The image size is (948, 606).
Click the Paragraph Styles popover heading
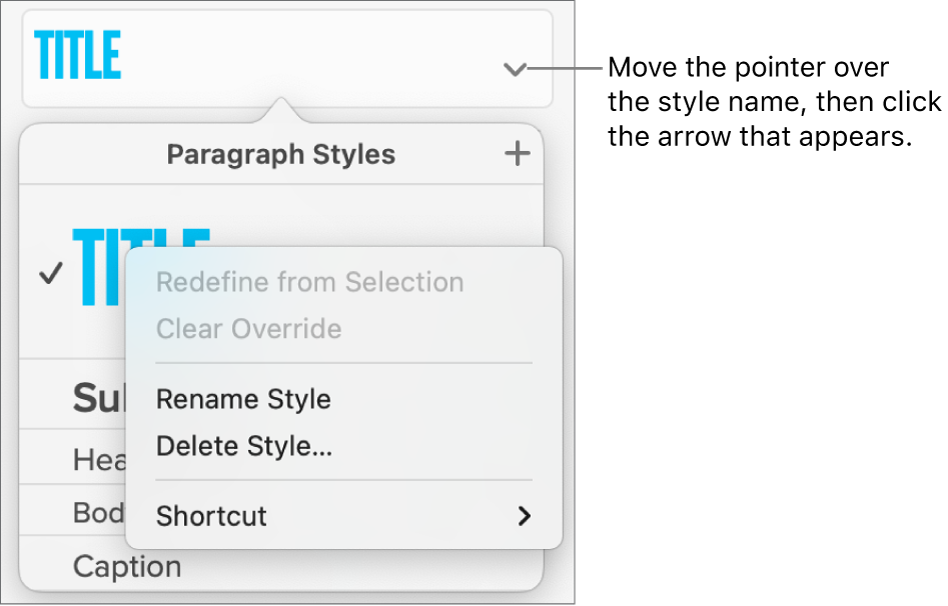tap(281, 155)
